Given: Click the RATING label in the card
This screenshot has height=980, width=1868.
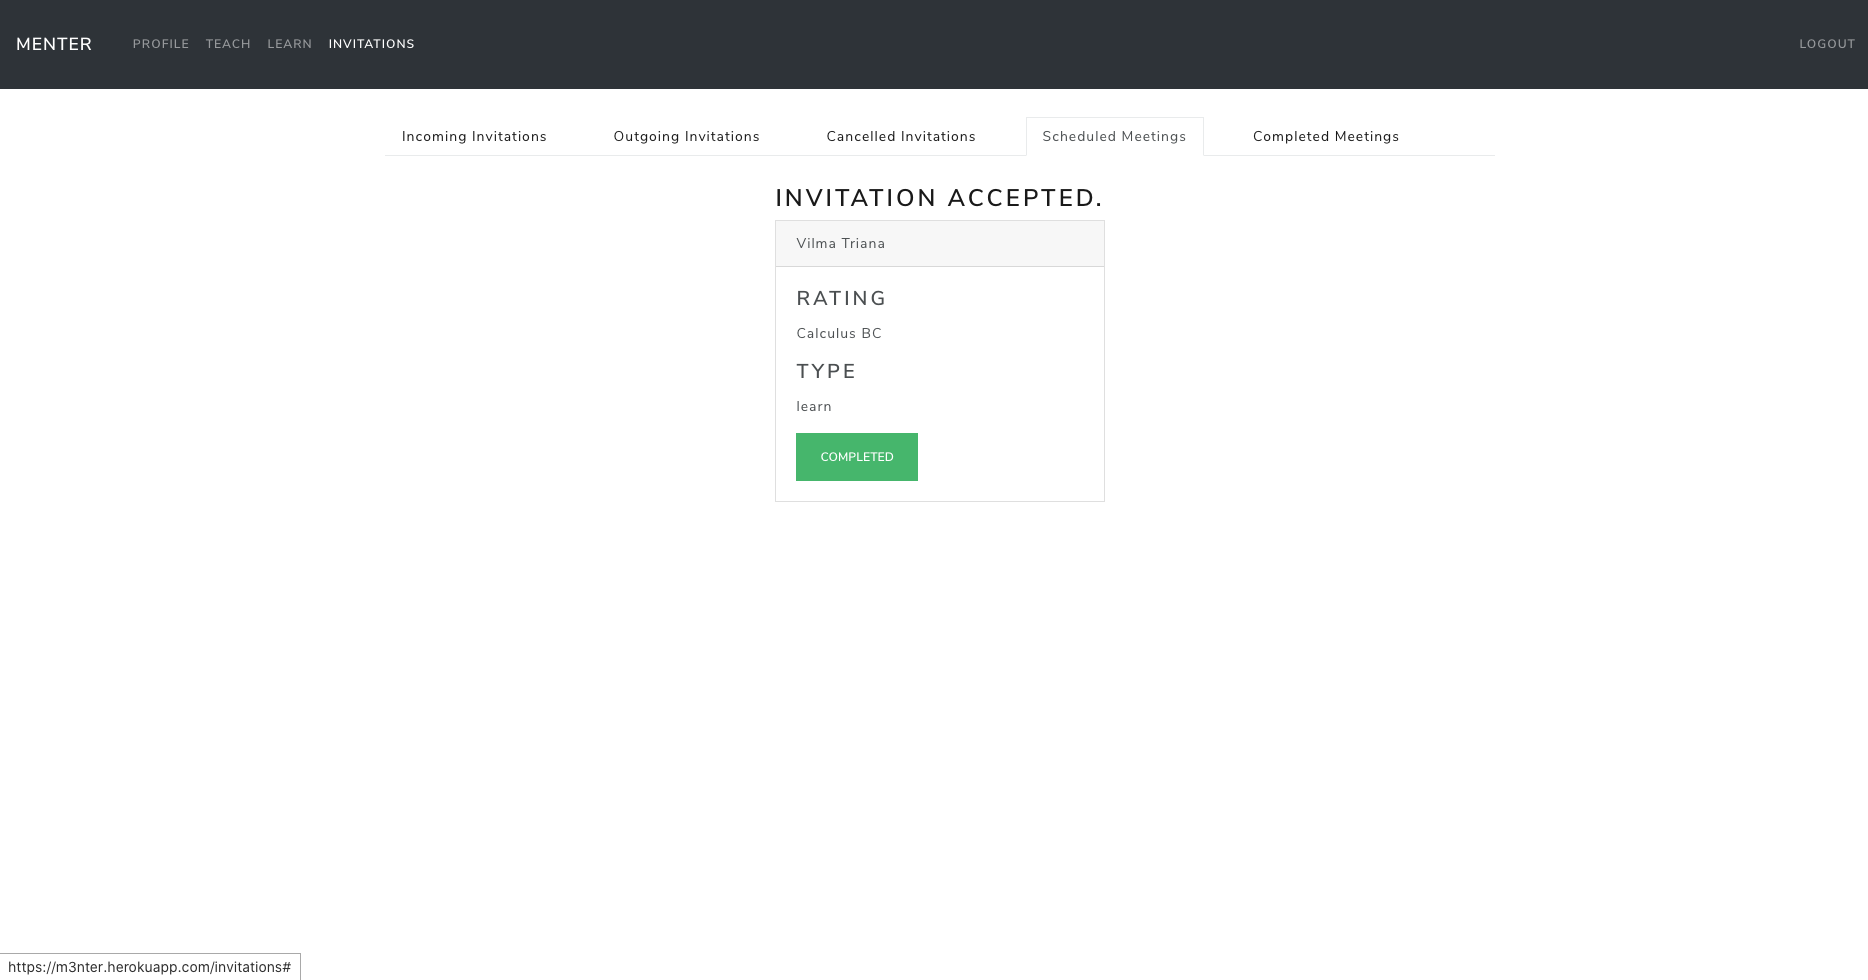Looking at the screenshot, I should point(841,298).
